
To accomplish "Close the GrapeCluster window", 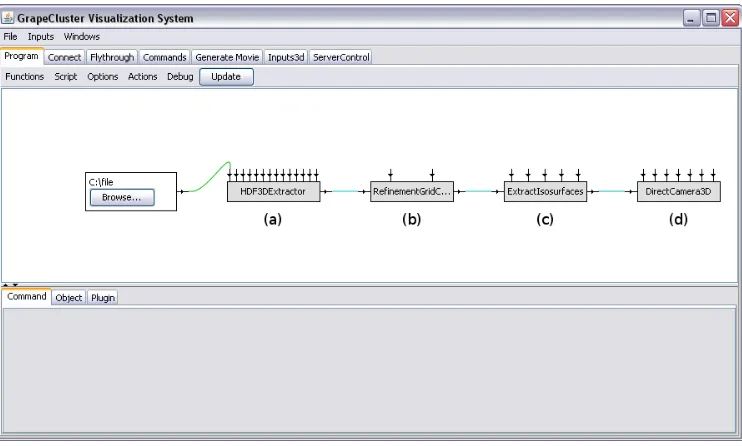I will [x=730, y=18].
